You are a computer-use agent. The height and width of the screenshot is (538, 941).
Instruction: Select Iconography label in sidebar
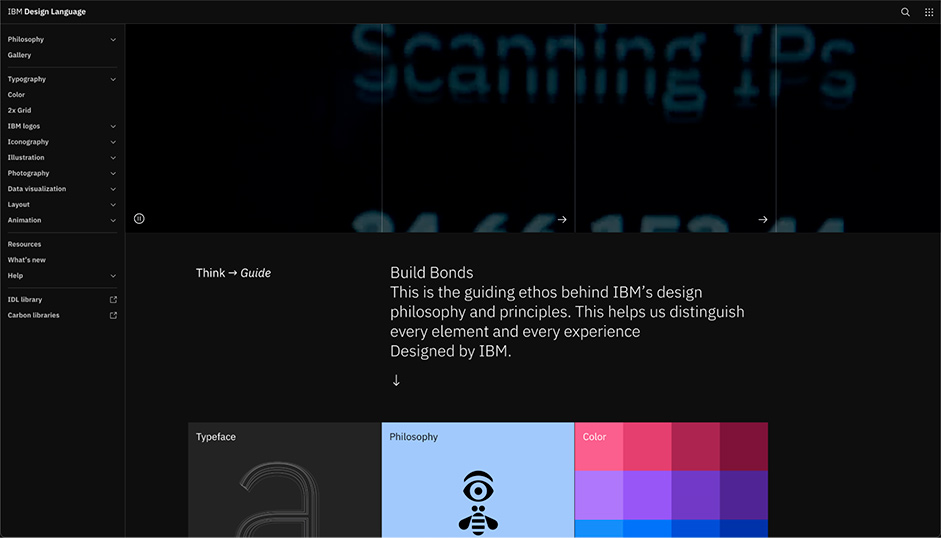pos(28,142)
